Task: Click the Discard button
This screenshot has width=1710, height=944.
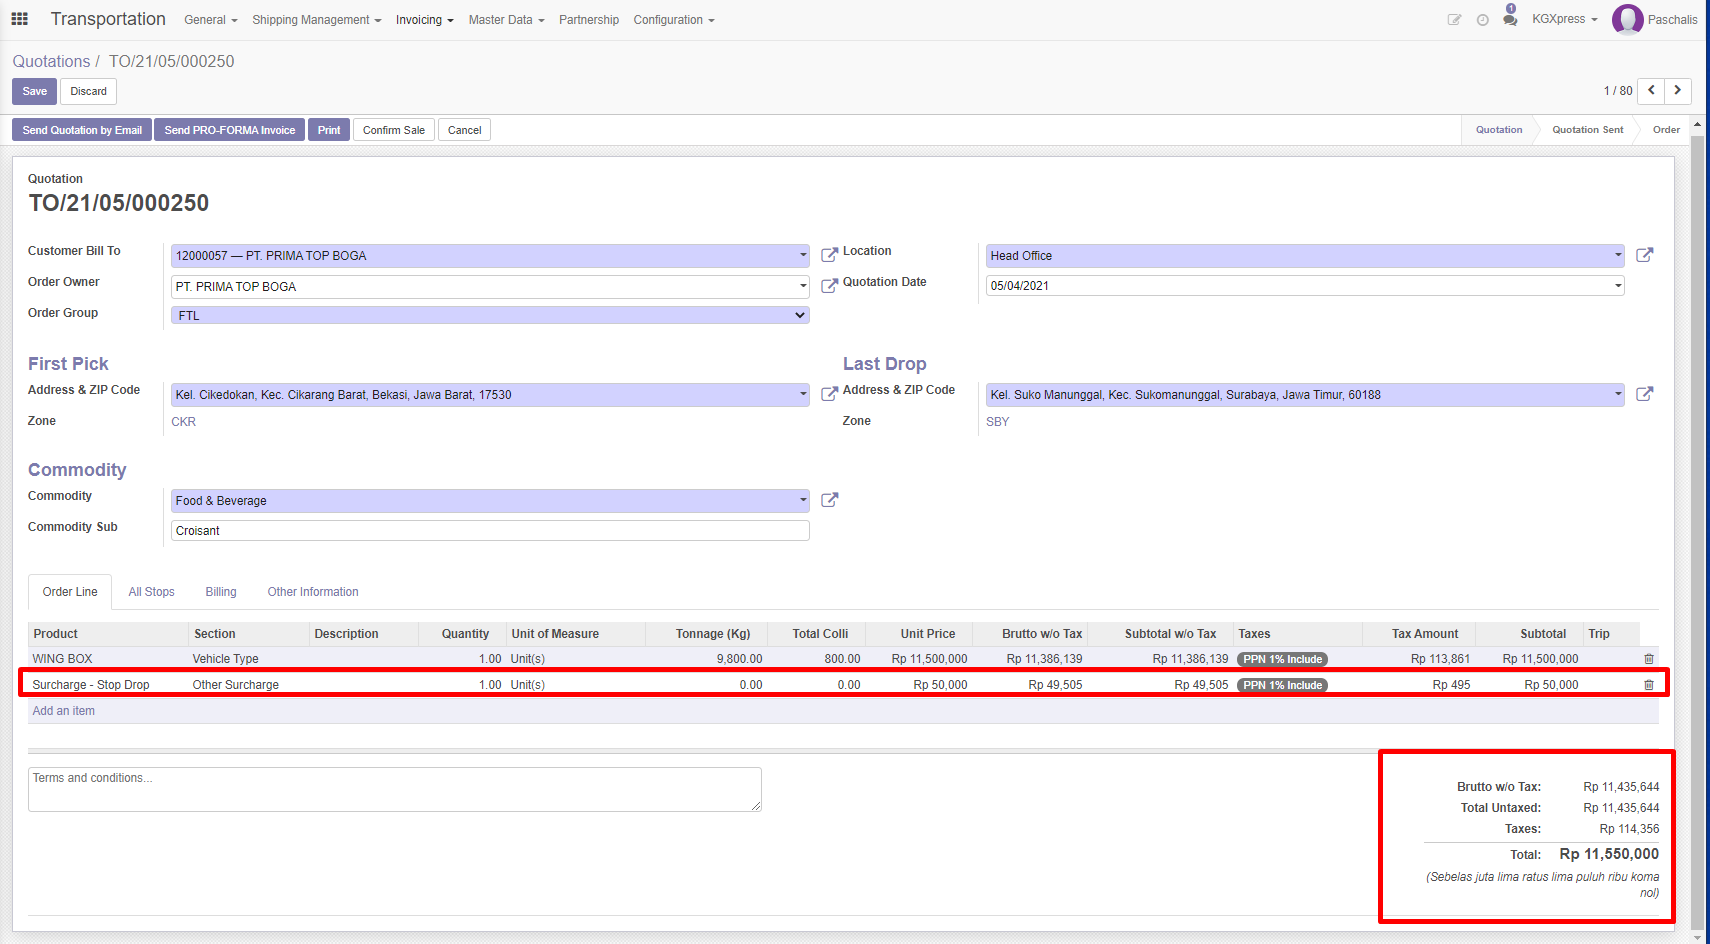Action: pyautogui.click(x=88, y=91)
